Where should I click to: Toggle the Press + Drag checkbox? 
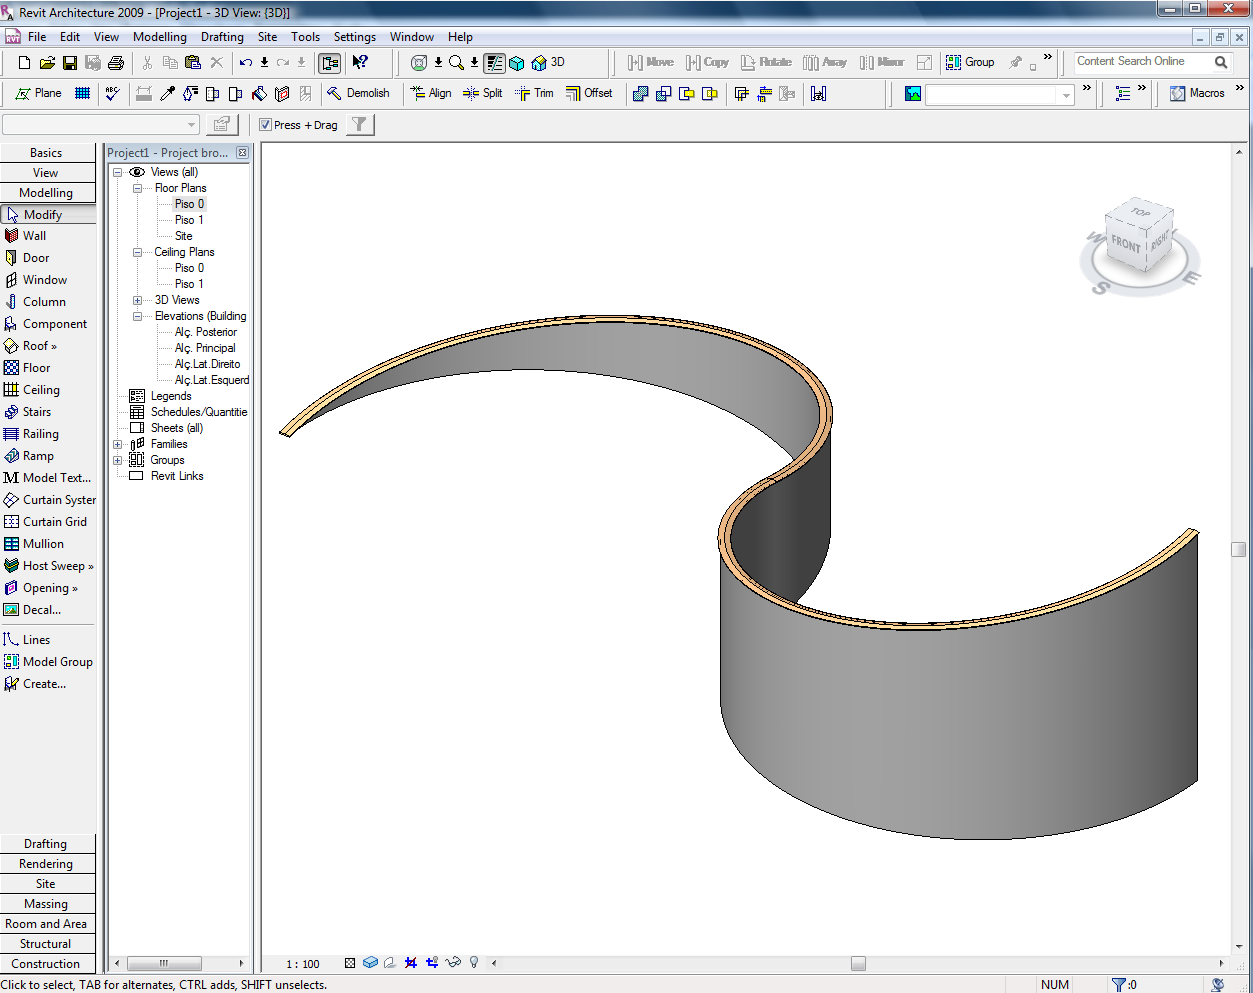click(265, 125)
